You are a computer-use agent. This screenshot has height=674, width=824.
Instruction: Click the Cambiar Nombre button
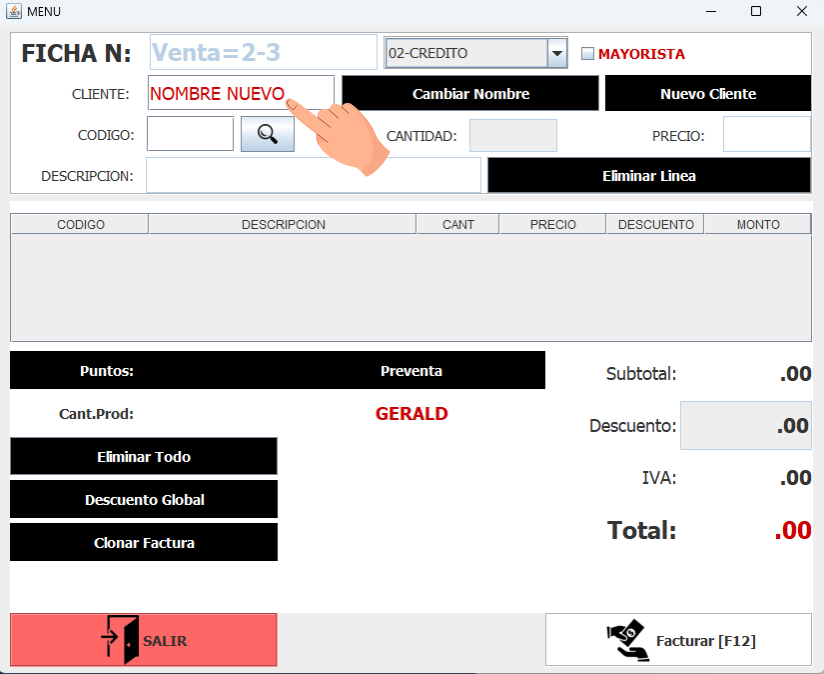pyautogui.click(x=470, y=94)
